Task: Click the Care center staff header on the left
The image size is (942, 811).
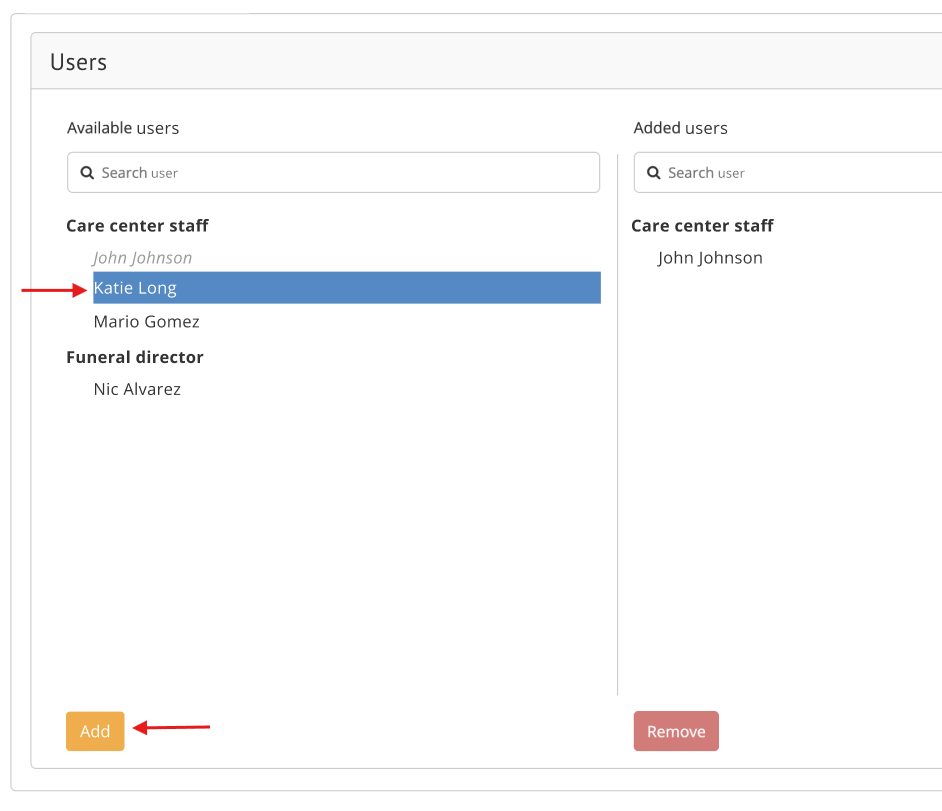Action: pos(137,225)
